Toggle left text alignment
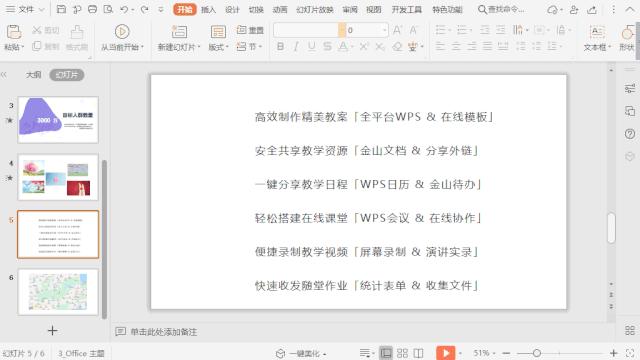640x360 pixels. click(x=440, y=47)
